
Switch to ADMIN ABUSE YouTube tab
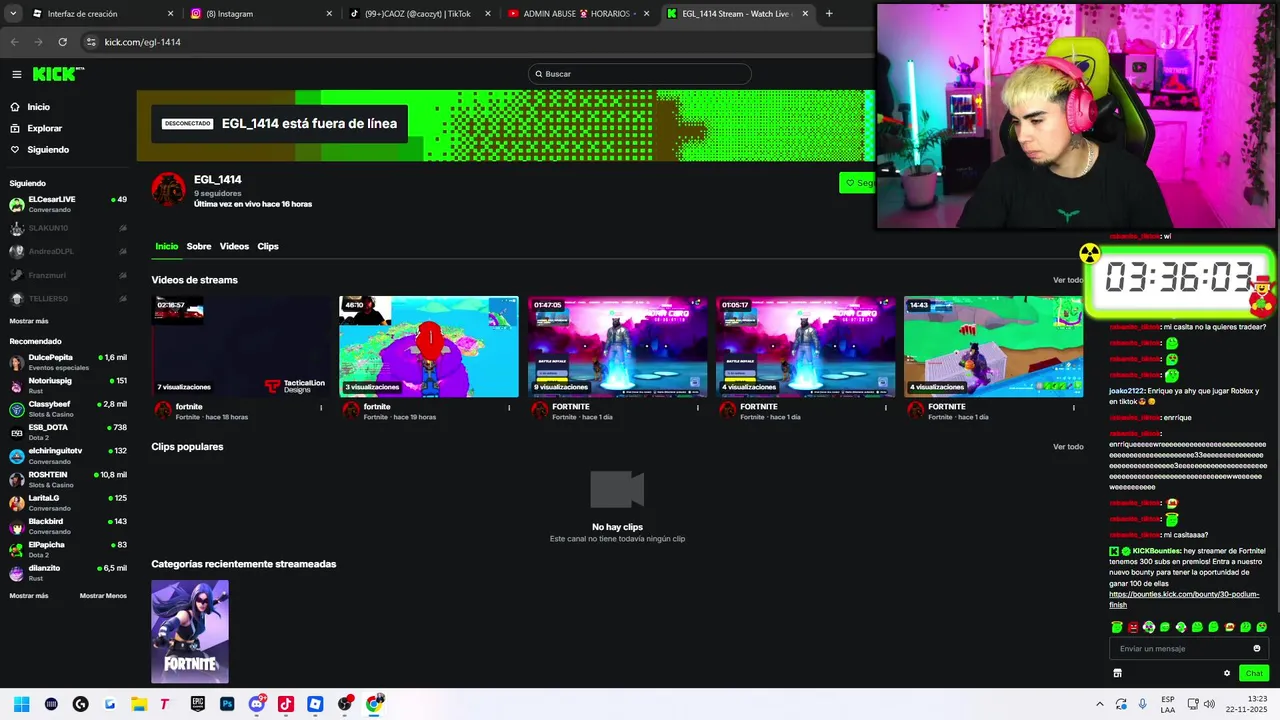[577, 14]
